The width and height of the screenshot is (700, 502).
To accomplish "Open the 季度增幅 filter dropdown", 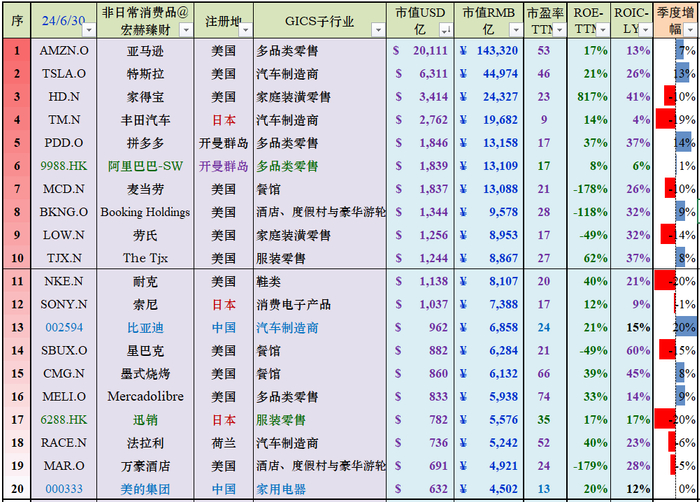I will point(691,30).
